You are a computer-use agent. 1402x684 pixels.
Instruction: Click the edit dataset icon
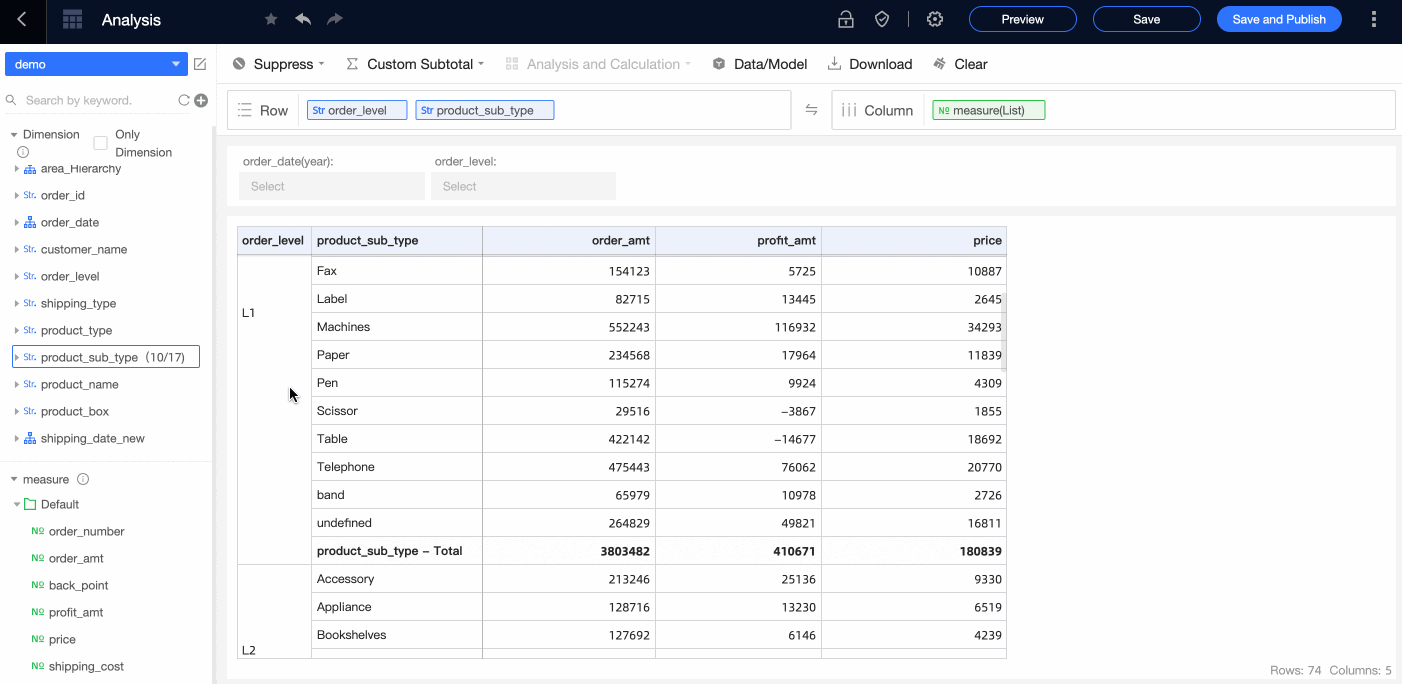click(200, 64)
